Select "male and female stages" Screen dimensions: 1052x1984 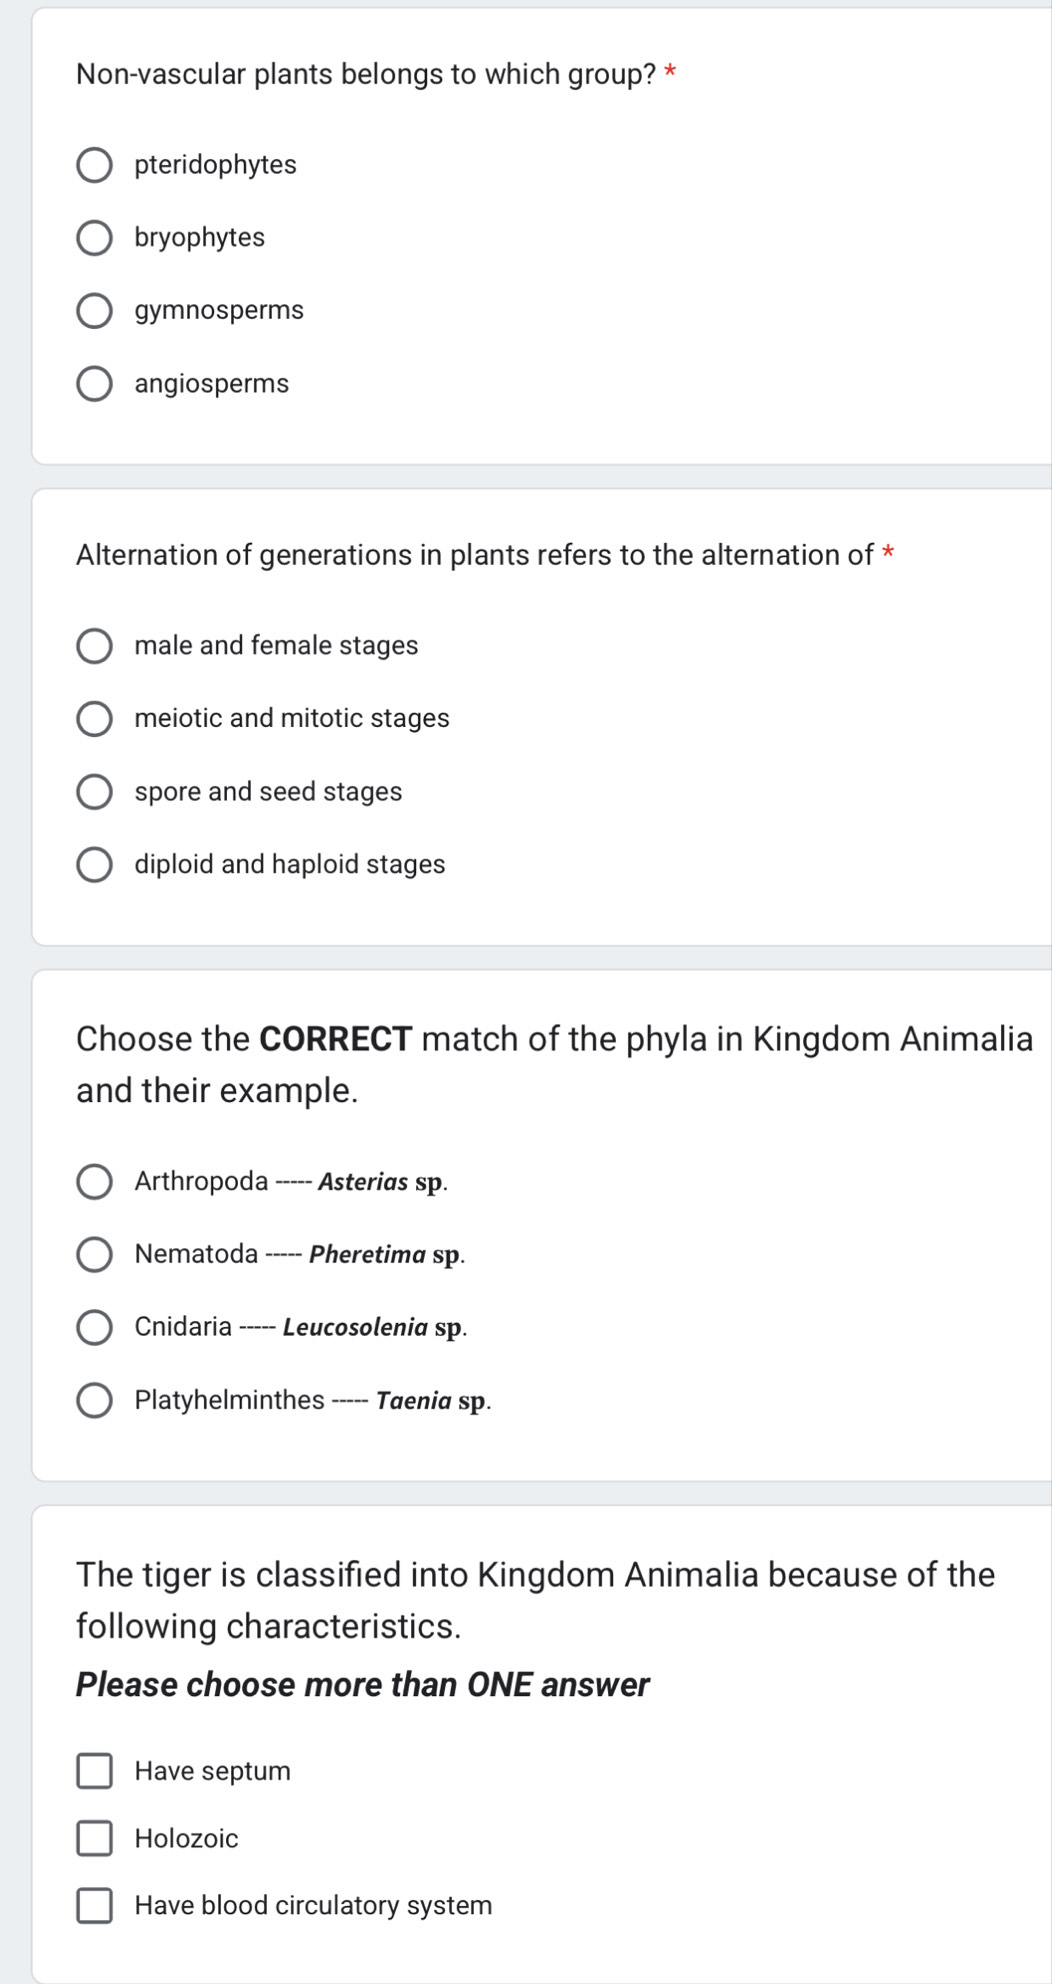[x=96, y=646]
